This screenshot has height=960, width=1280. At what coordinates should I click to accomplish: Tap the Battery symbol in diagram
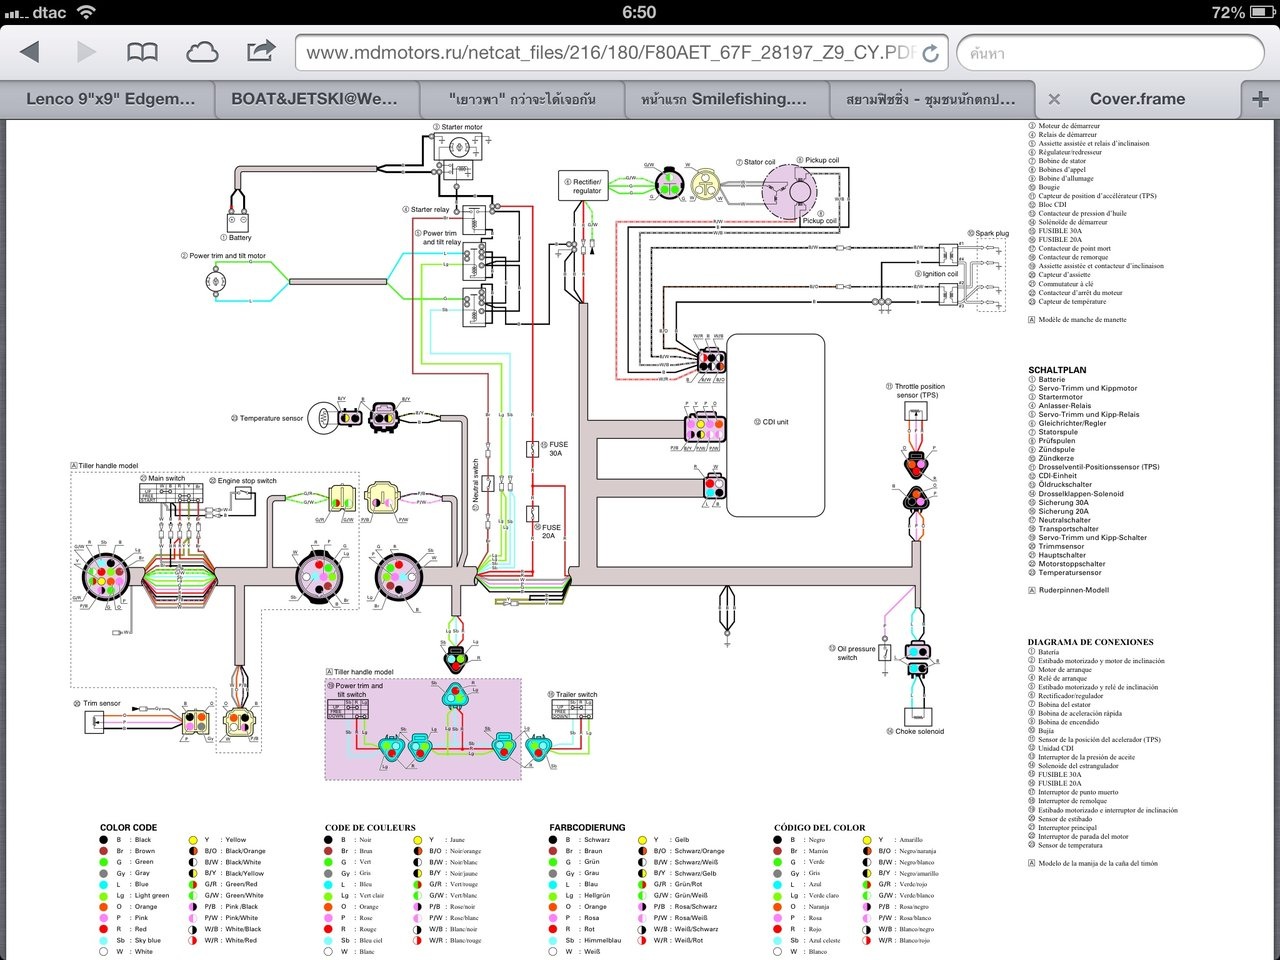(238, 221)
